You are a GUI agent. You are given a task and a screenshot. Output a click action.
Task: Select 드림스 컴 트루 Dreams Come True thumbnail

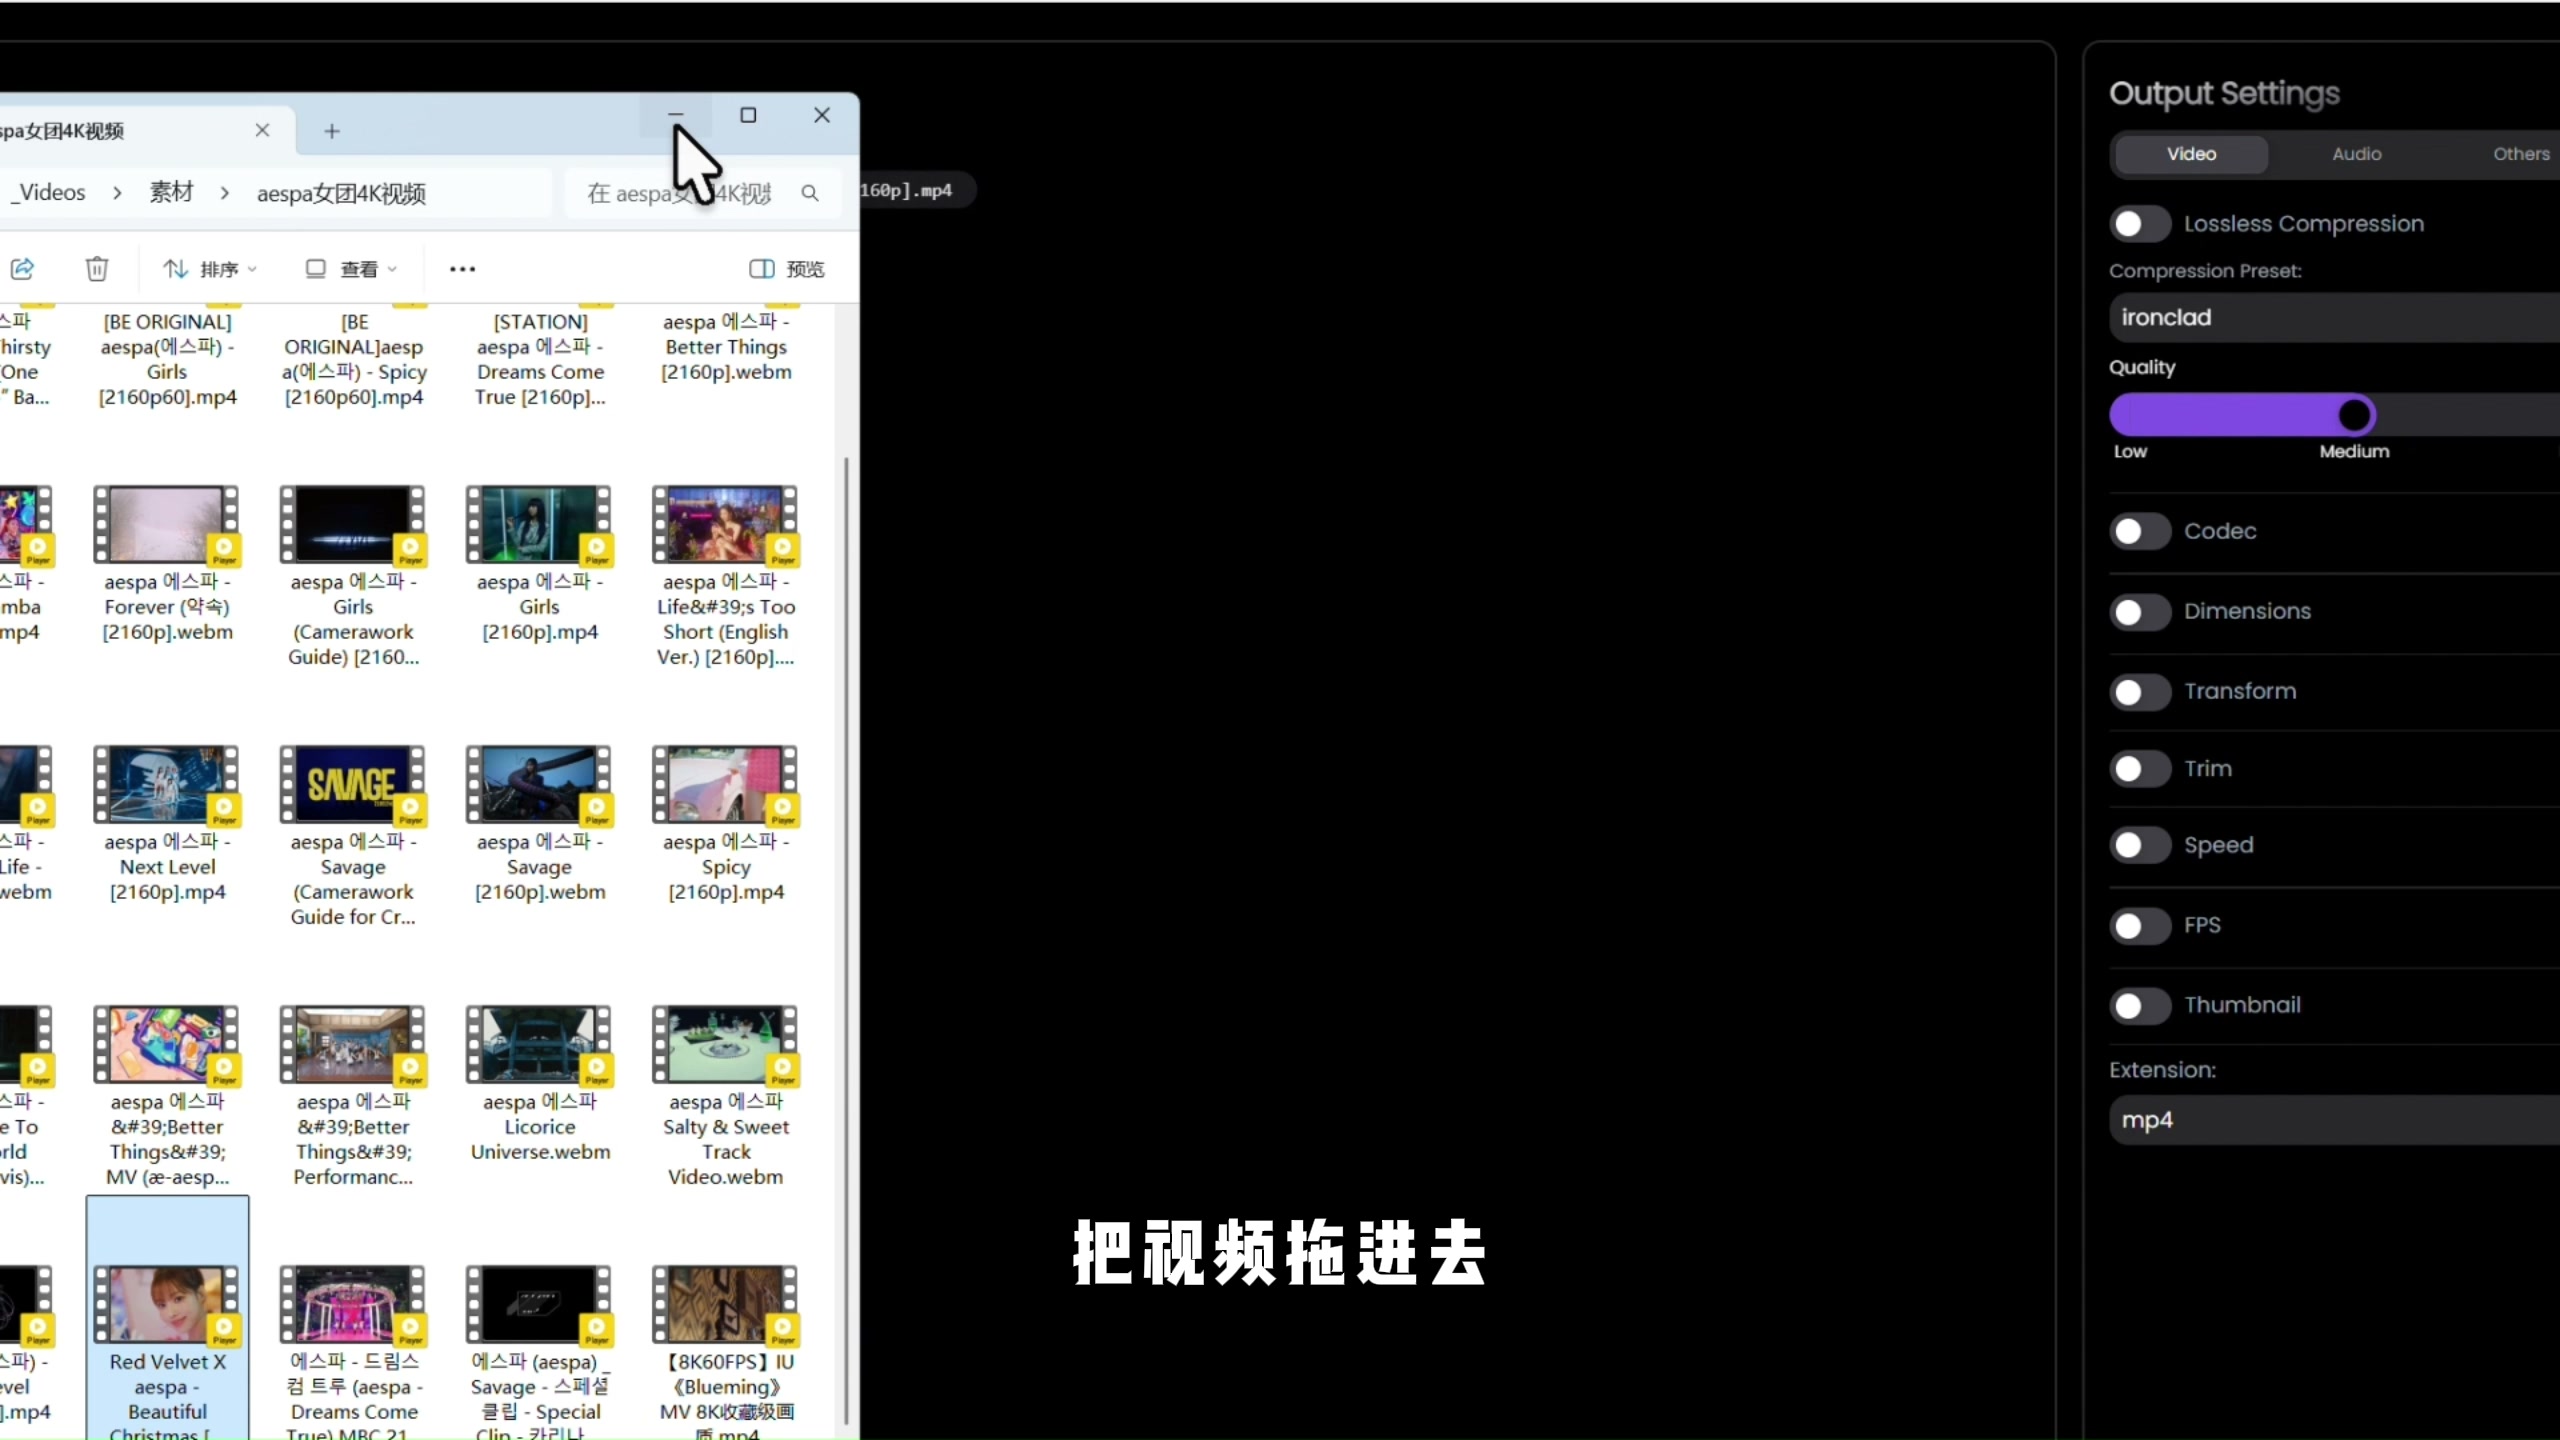pos(352,1304)
